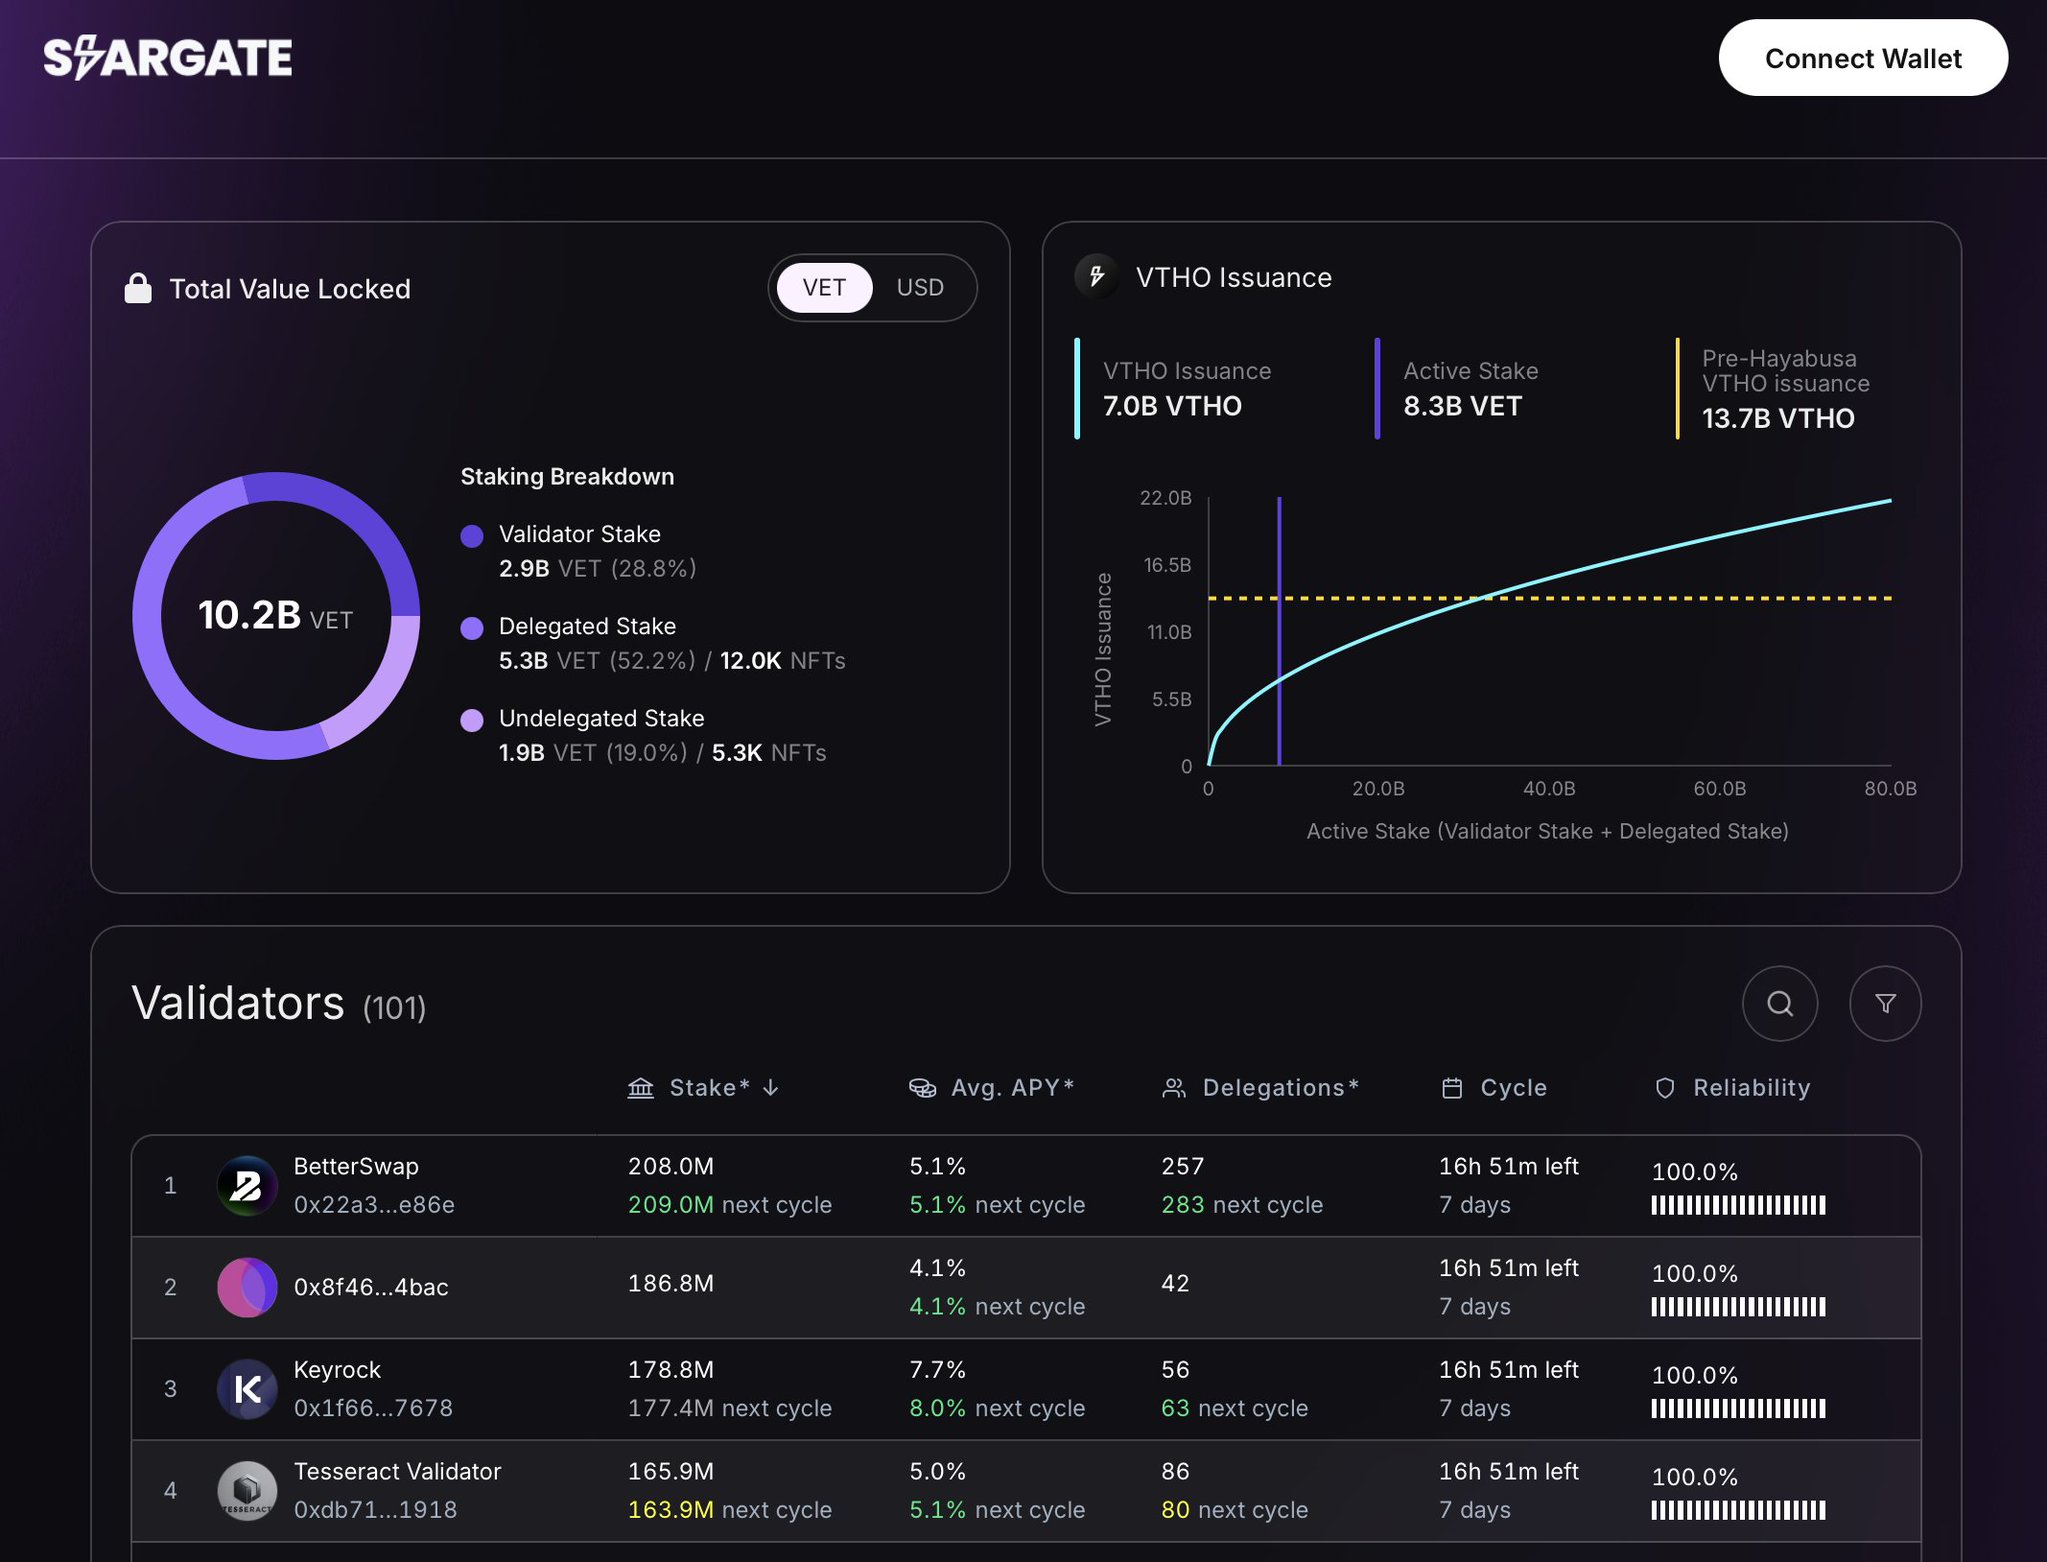
Task: Sort validators by Stake column
Action: coord(708,1088)
